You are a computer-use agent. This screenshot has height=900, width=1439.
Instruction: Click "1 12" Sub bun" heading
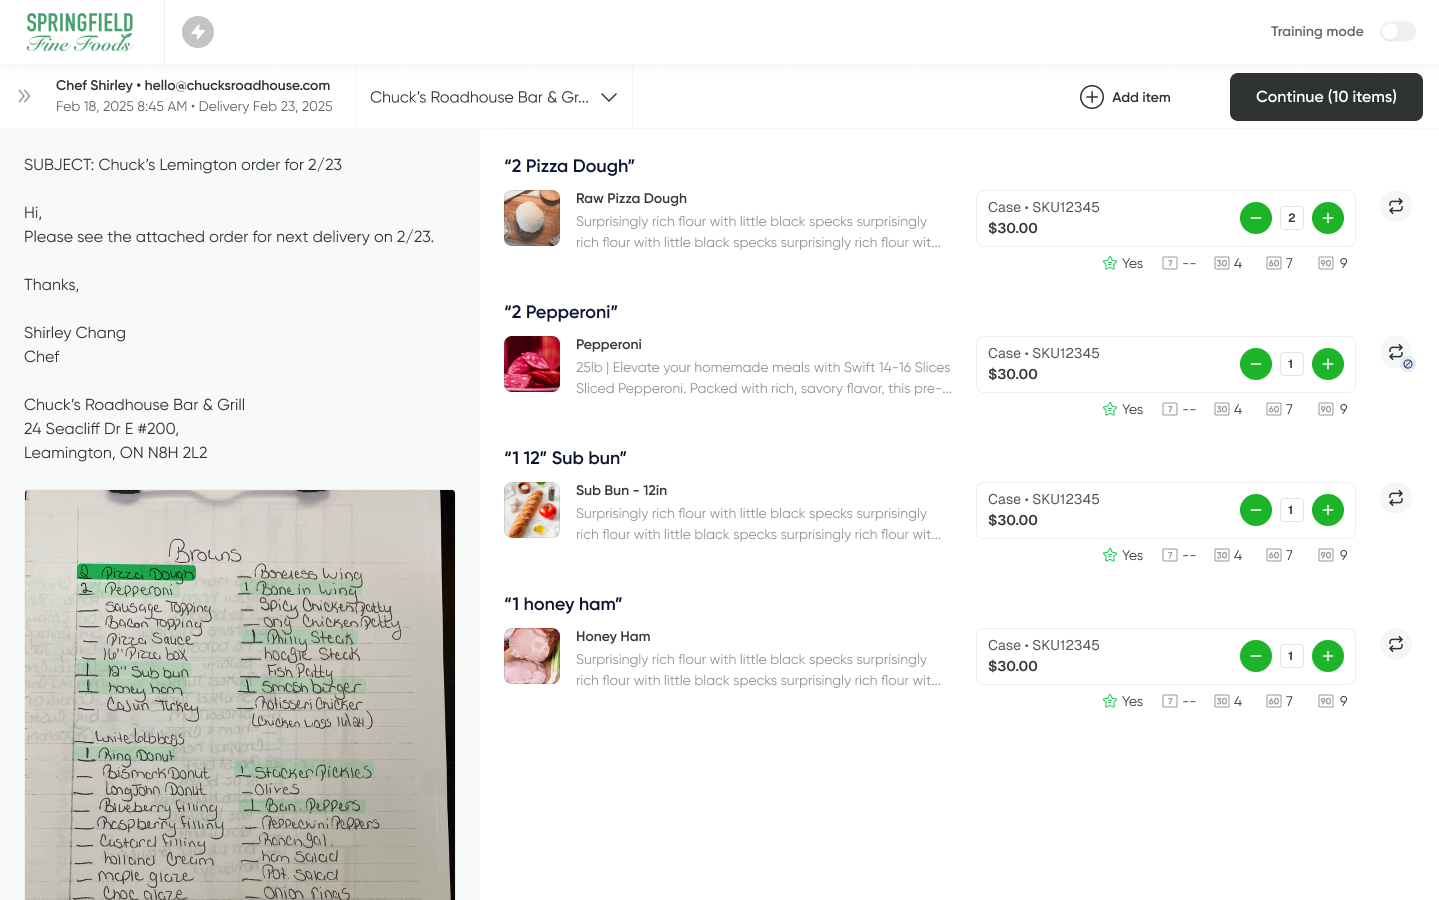565,458
